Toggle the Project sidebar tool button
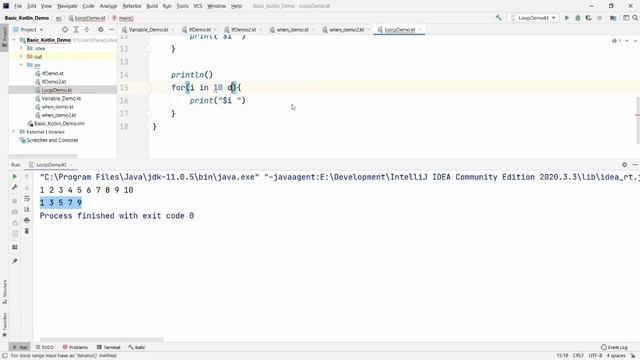640x360 pixels. click(x=4, y=37)
